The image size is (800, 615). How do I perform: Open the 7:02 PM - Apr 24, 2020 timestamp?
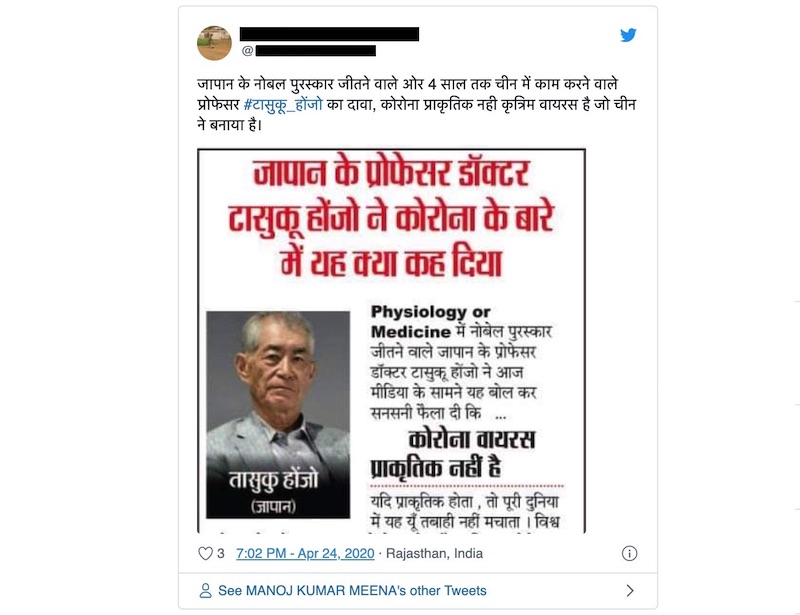click(305, 553)
